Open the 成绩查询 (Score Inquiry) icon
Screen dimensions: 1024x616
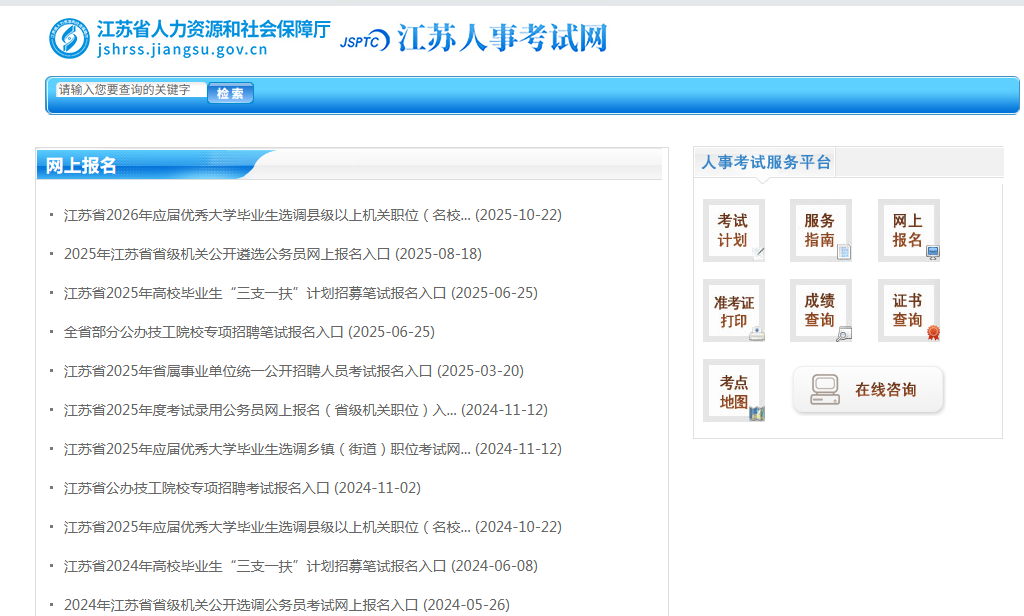pyautogui.click(x=820, y=310)
